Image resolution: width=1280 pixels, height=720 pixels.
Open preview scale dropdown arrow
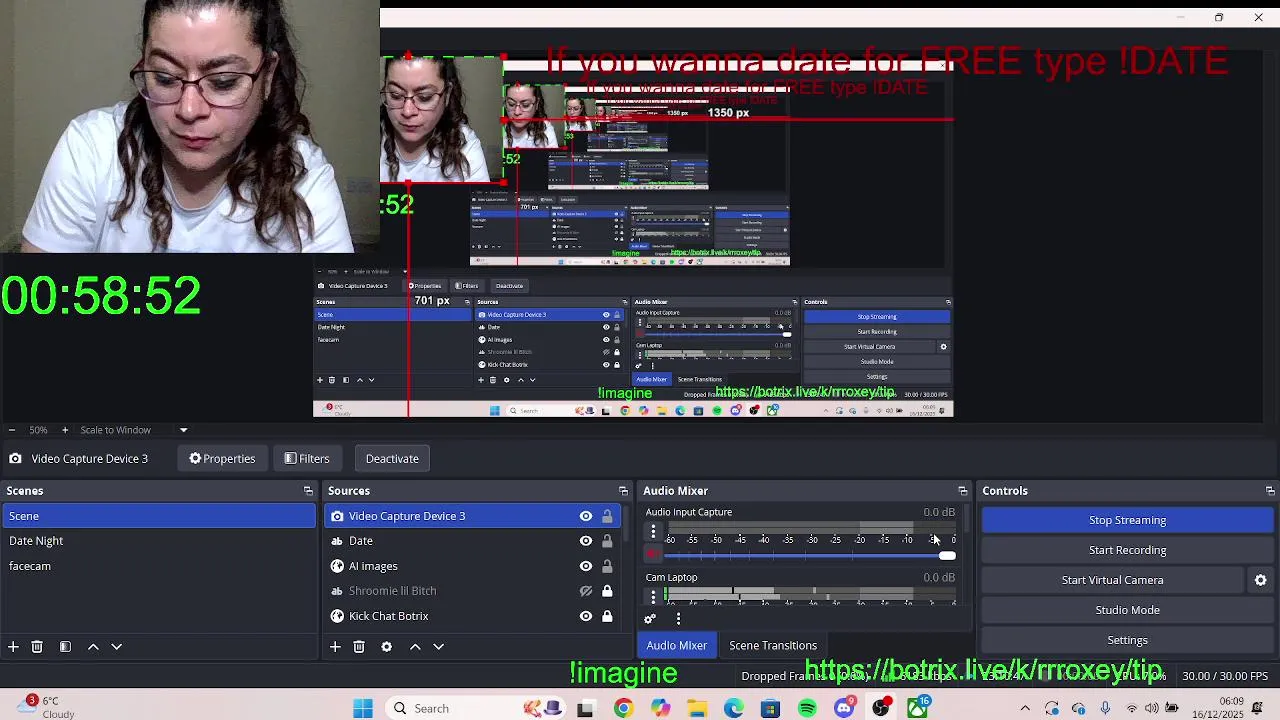click(183, 430)
